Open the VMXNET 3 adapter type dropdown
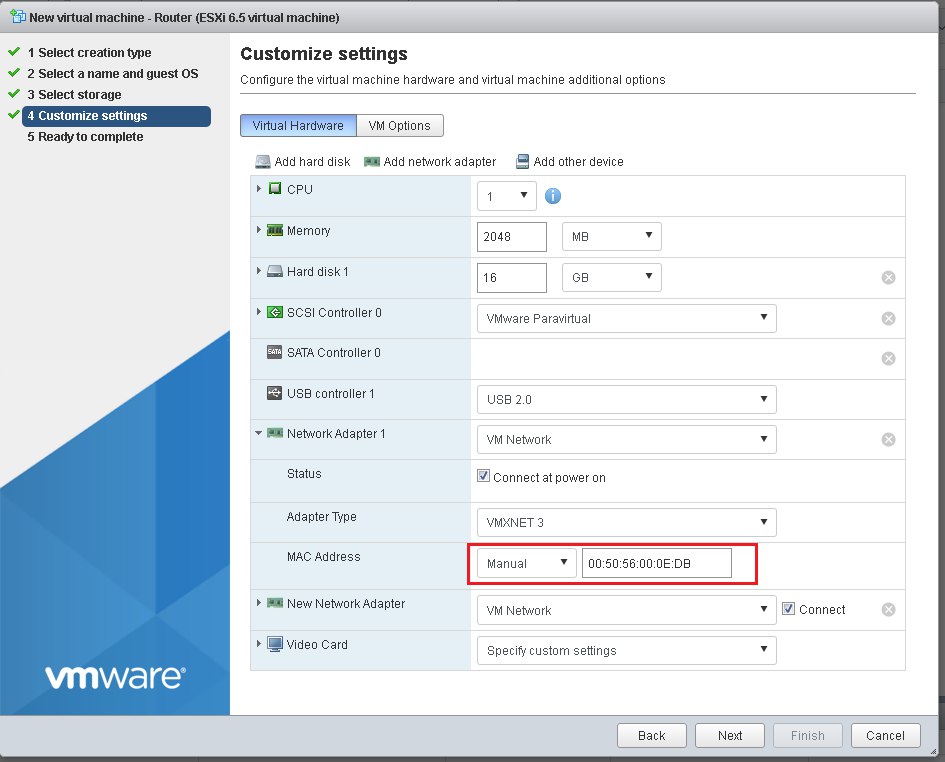 627,522
